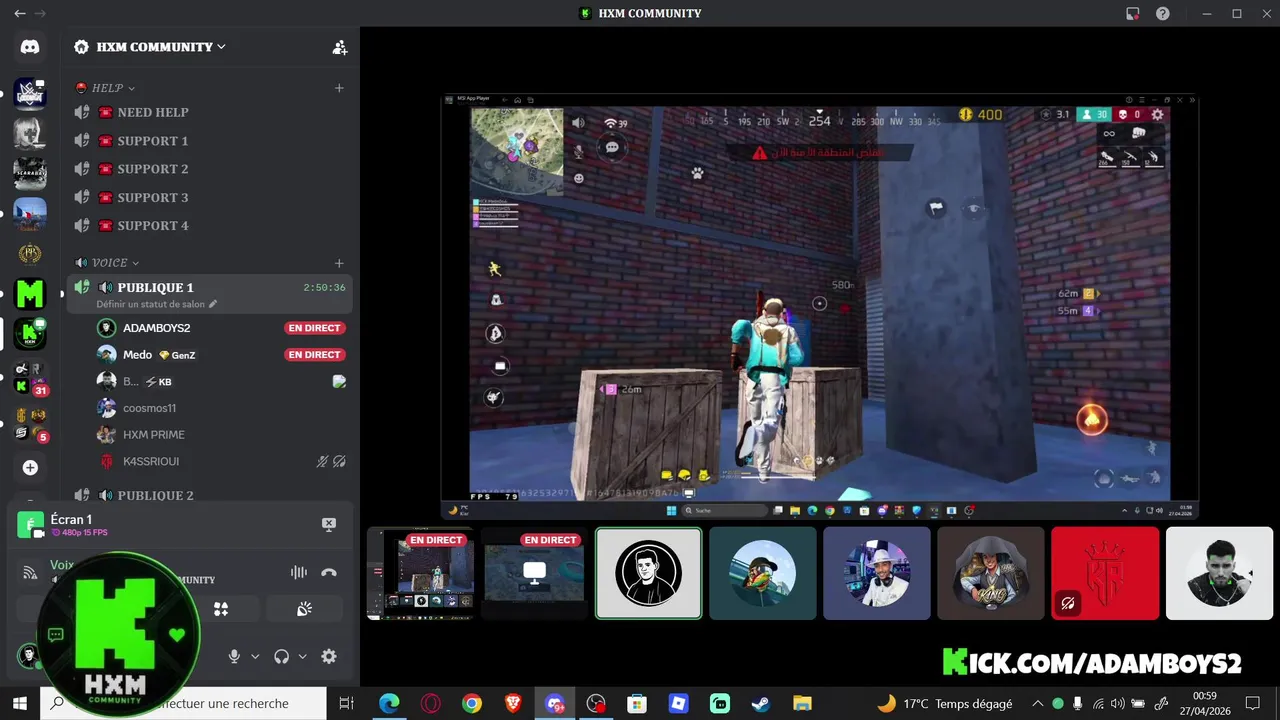The image size is (1280, 720).
Task: Select the red crown logo participant tile
Action: pos(1105,574)
